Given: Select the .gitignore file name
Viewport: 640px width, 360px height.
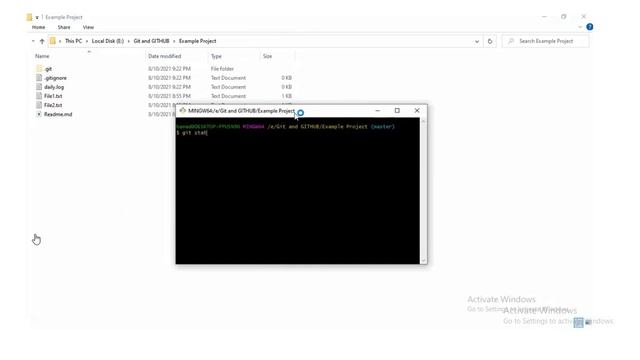Looking at the screenshot, I should point(55,78).
